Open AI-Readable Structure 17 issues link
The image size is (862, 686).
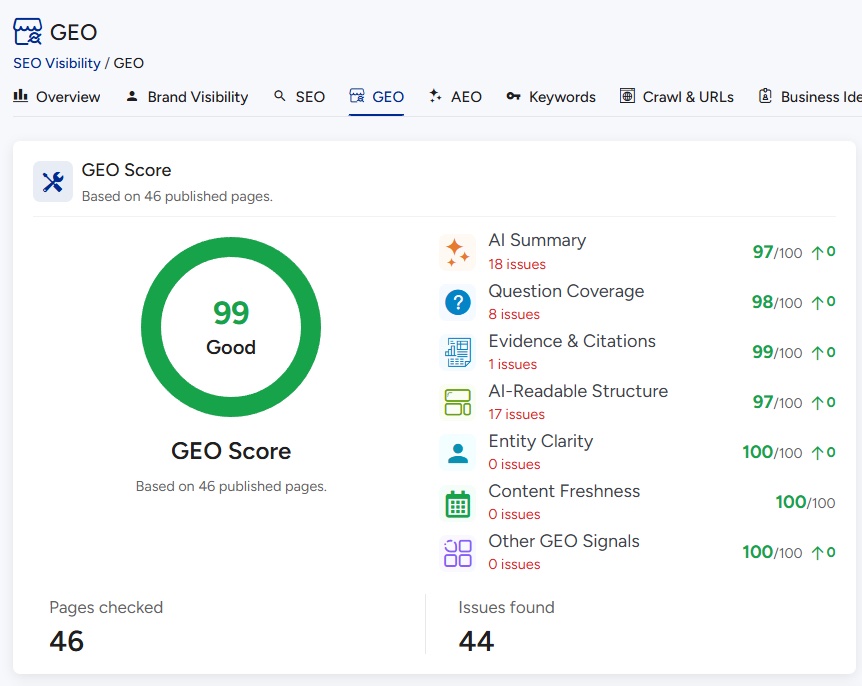coord(516,414)
